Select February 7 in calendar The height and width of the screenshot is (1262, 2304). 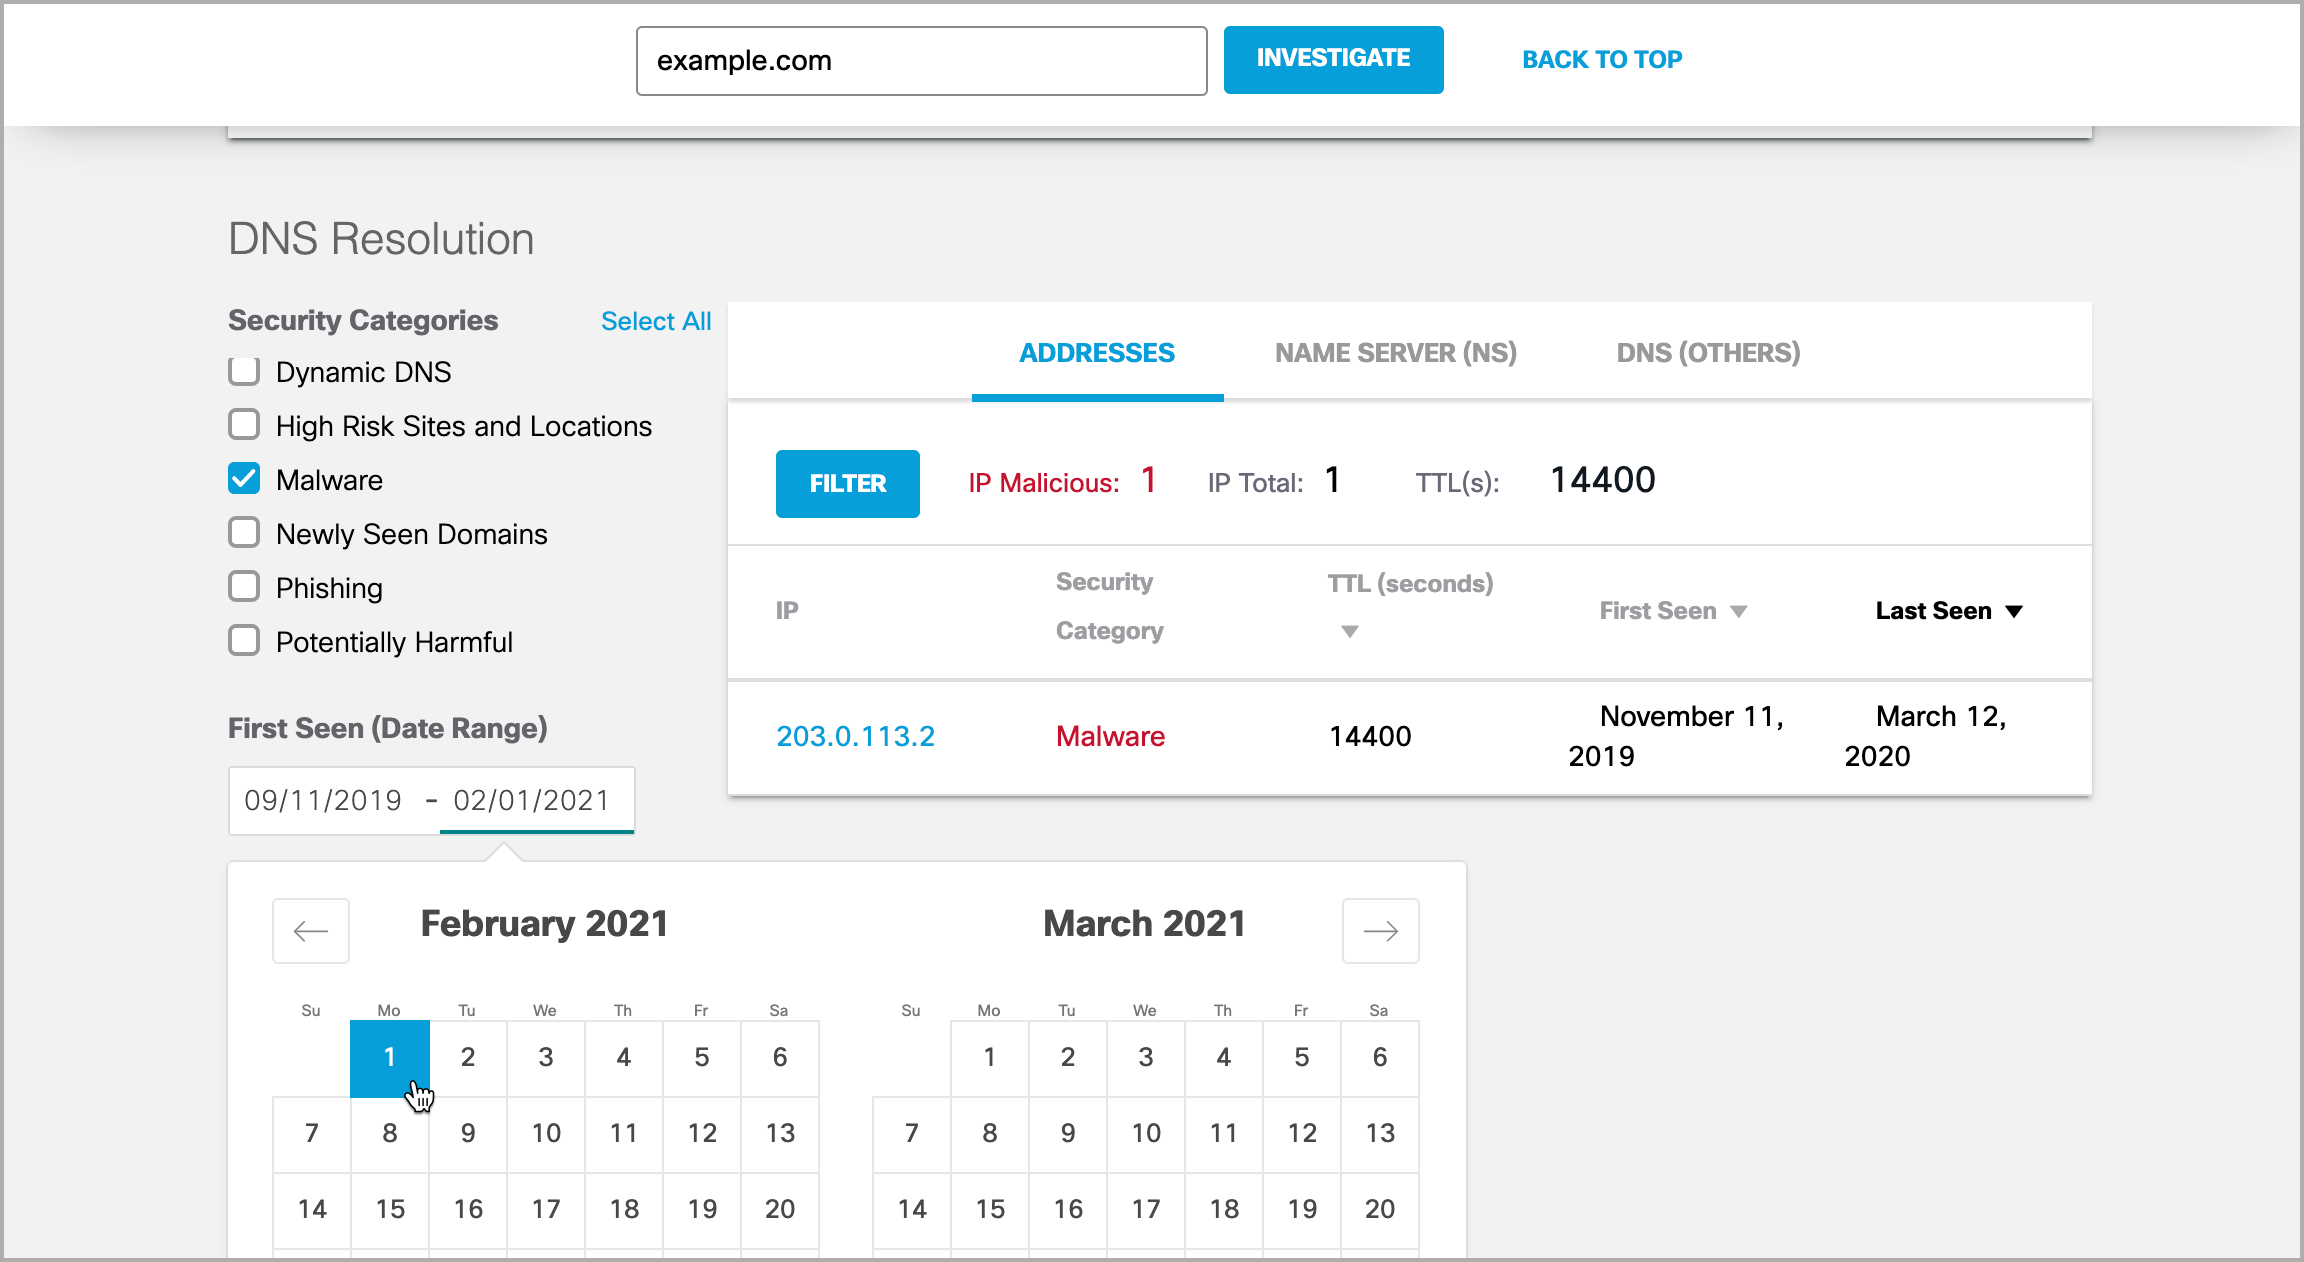311,1134
